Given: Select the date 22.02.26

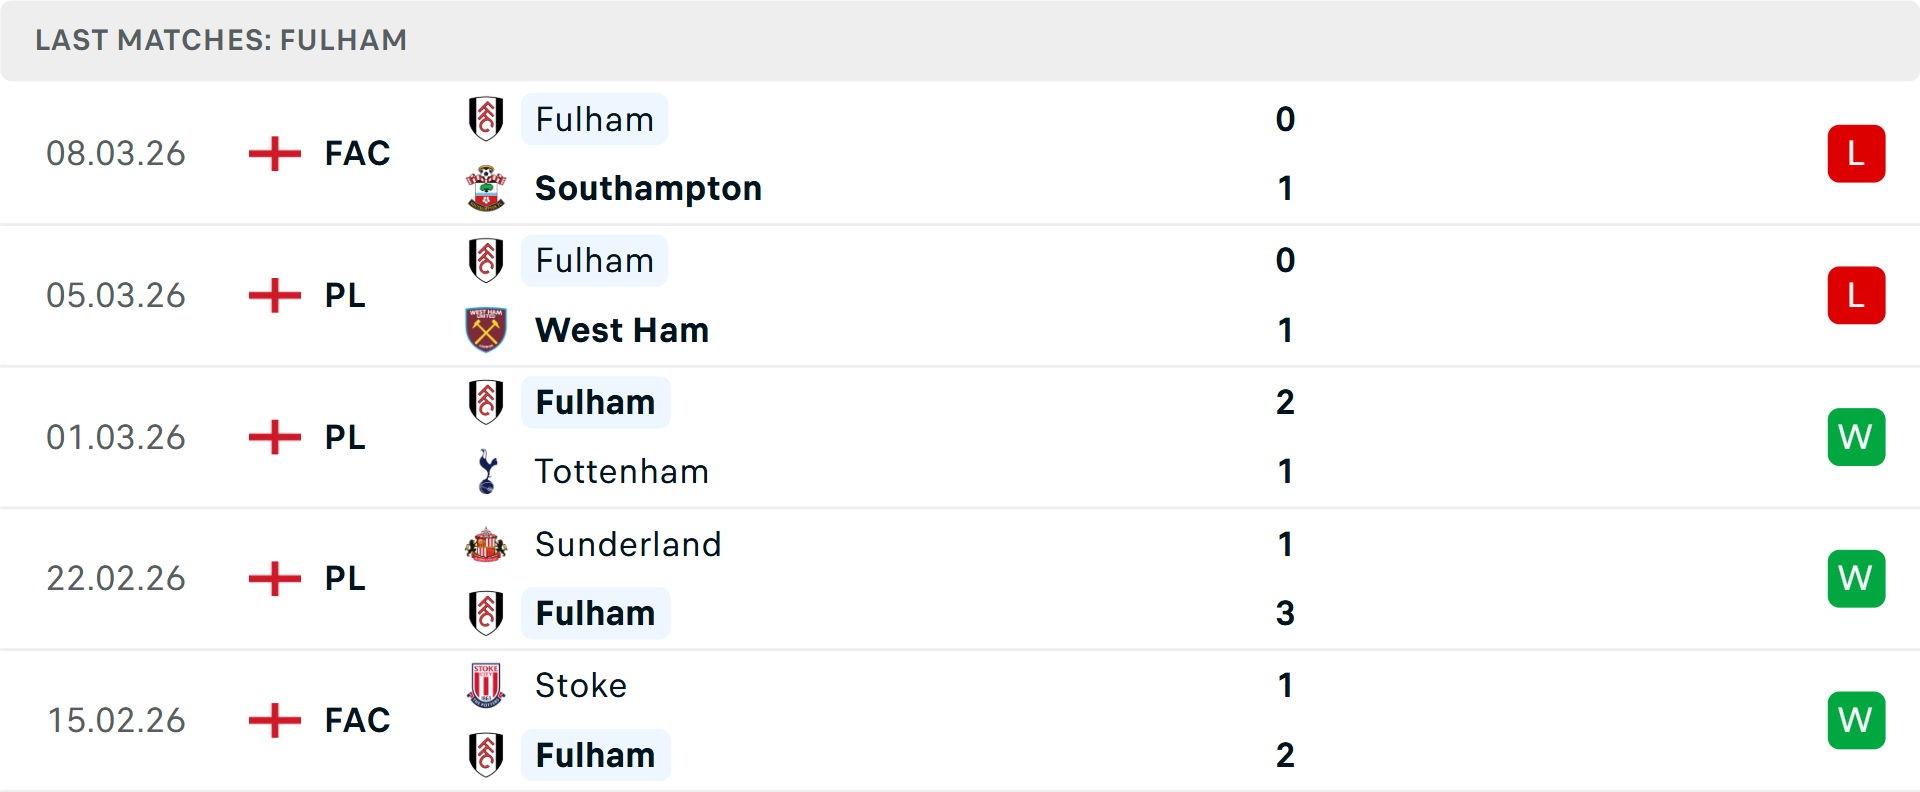Looking at the screenshot, I should point(116,578).
